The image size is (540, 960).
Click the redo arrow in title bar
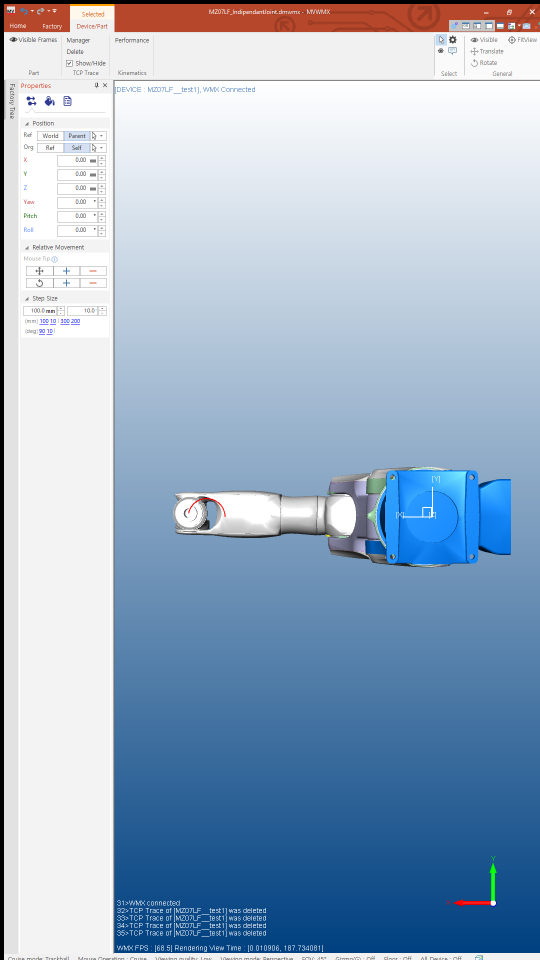coord(40,11)
